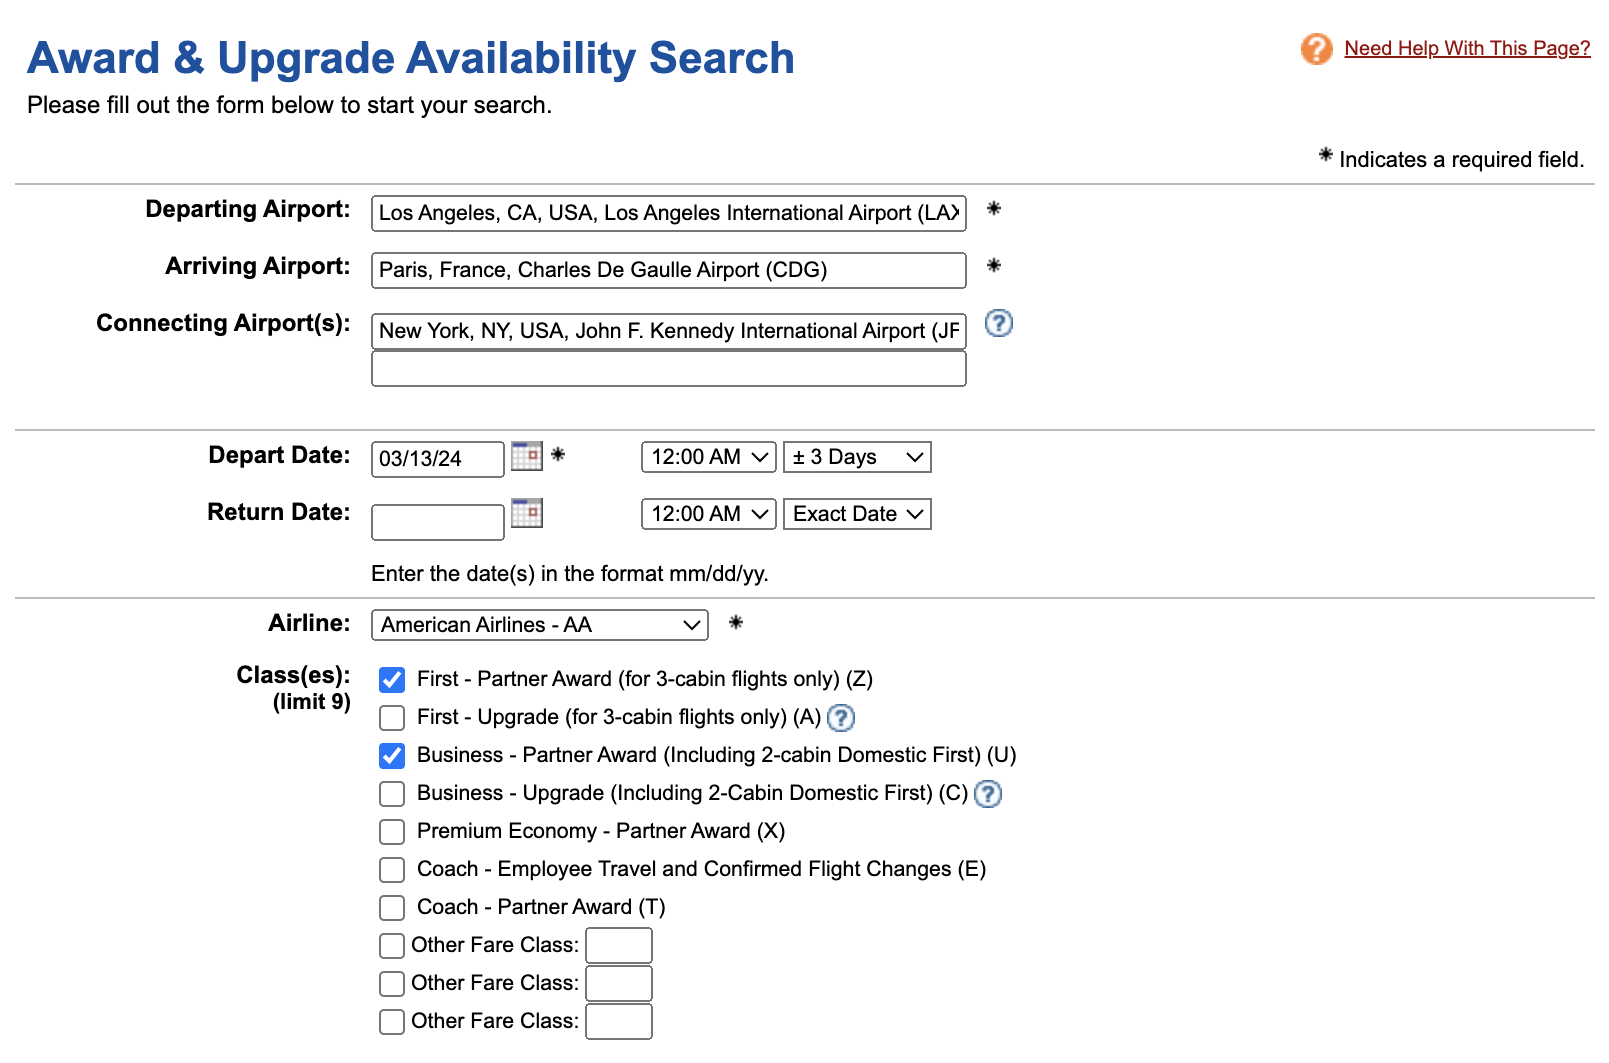
Task: Click the empty Return Date field
Action: click(438, 522)
